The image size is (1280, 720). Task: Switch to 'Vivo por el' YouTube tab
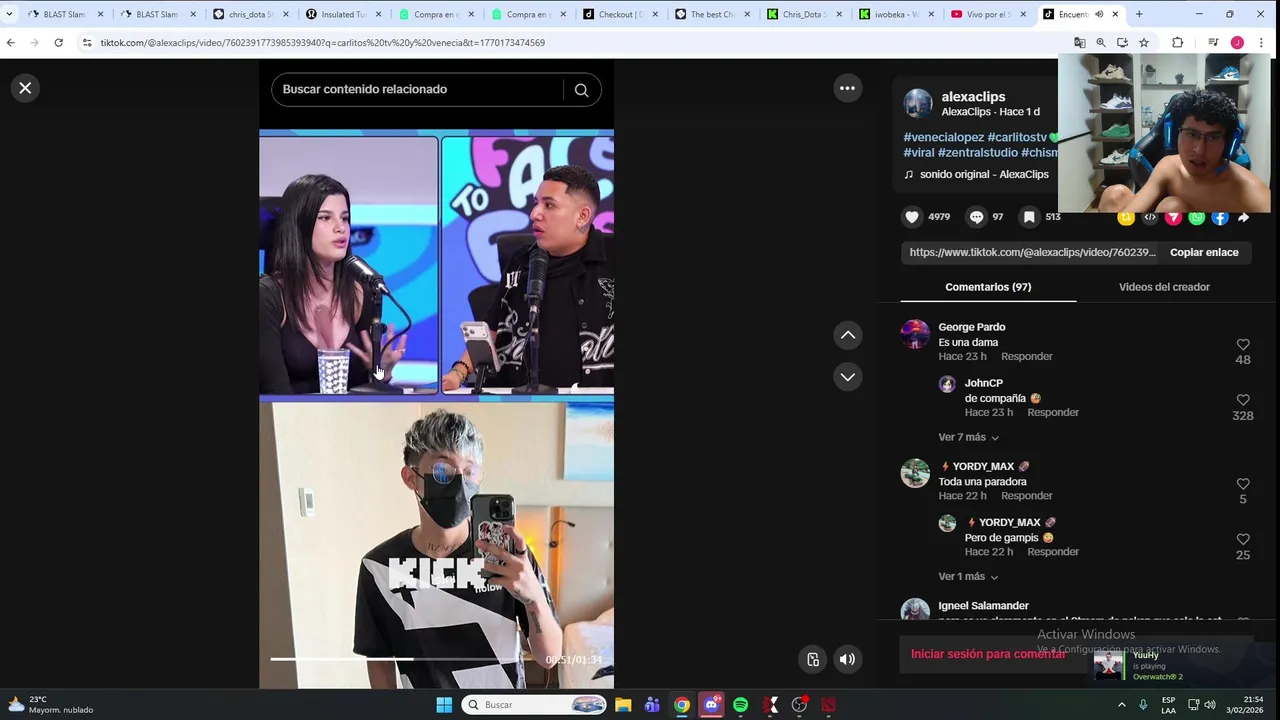click(988, 14)
